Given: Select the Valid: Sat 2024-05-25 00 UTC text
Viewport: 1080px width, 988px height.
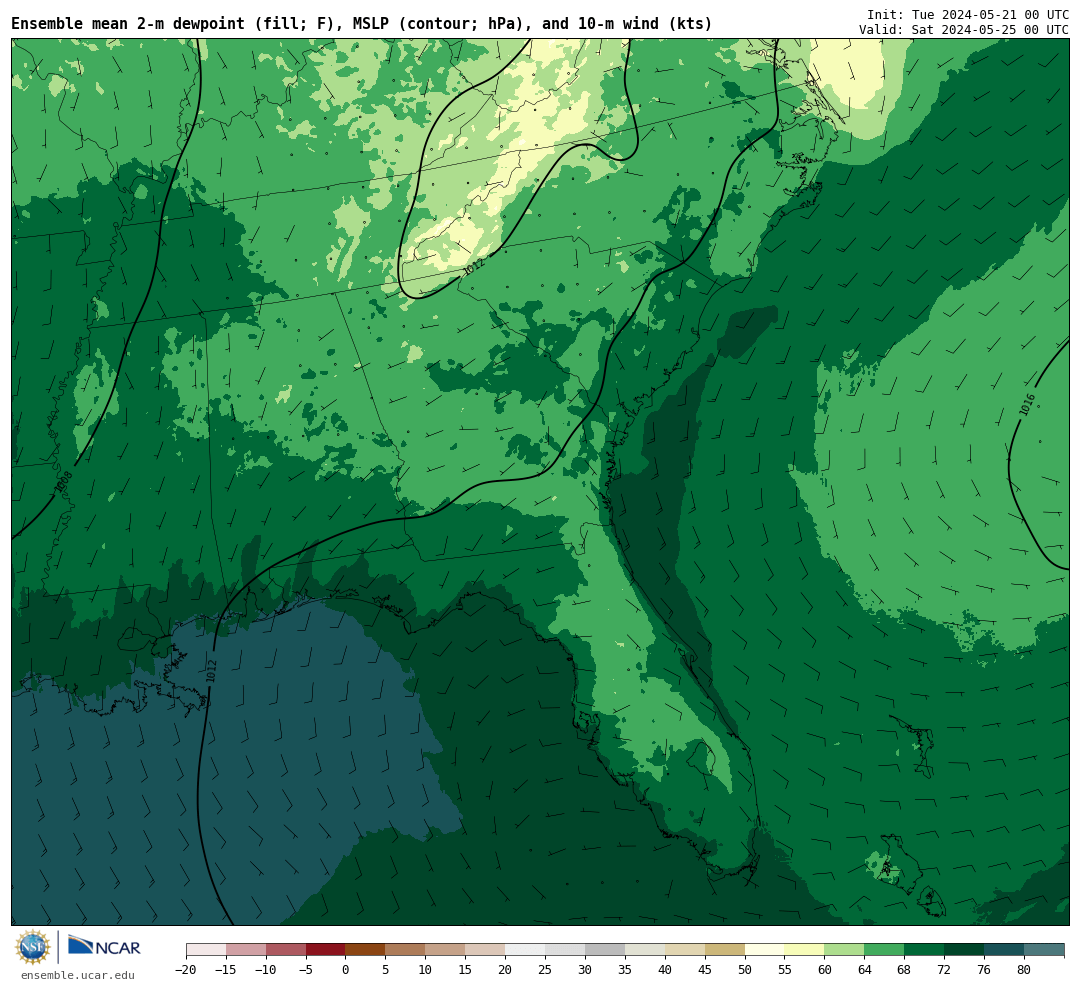Looking at the screenshot, I should click(964, 30).
